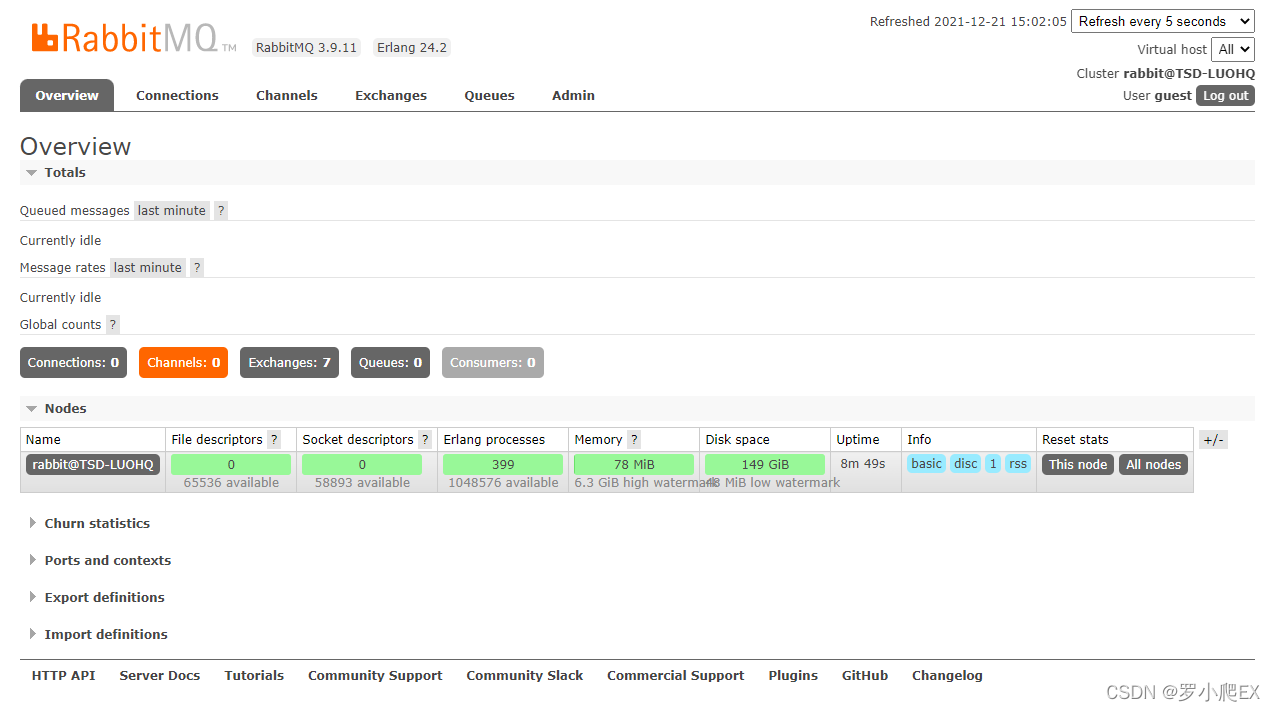The image size is (1275, 711).
Task: Click the RabbitMQ 3.9.11 version label
Action: coord(306,47)
